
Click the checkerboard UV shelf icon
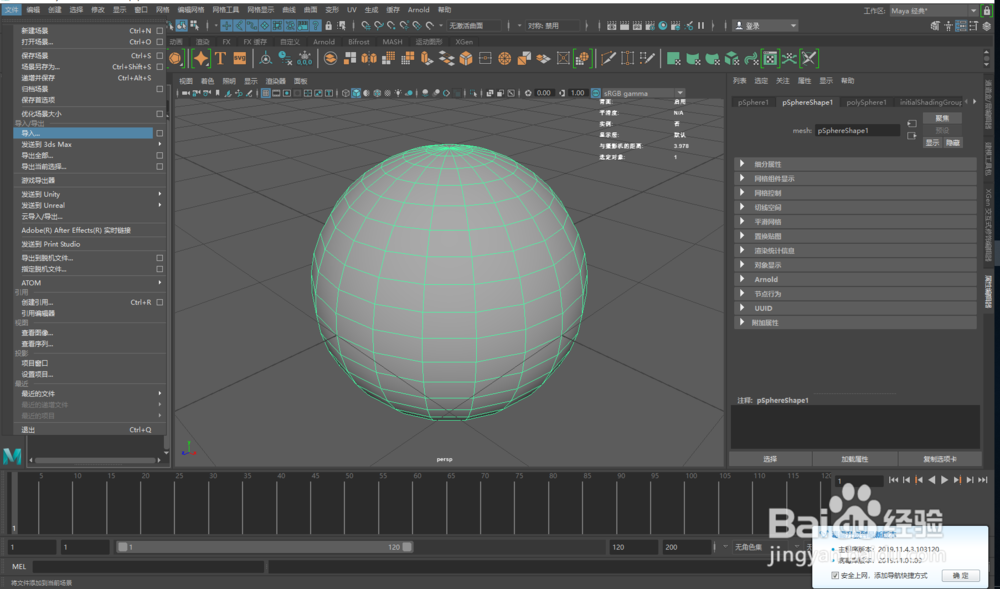click(770, 59)
